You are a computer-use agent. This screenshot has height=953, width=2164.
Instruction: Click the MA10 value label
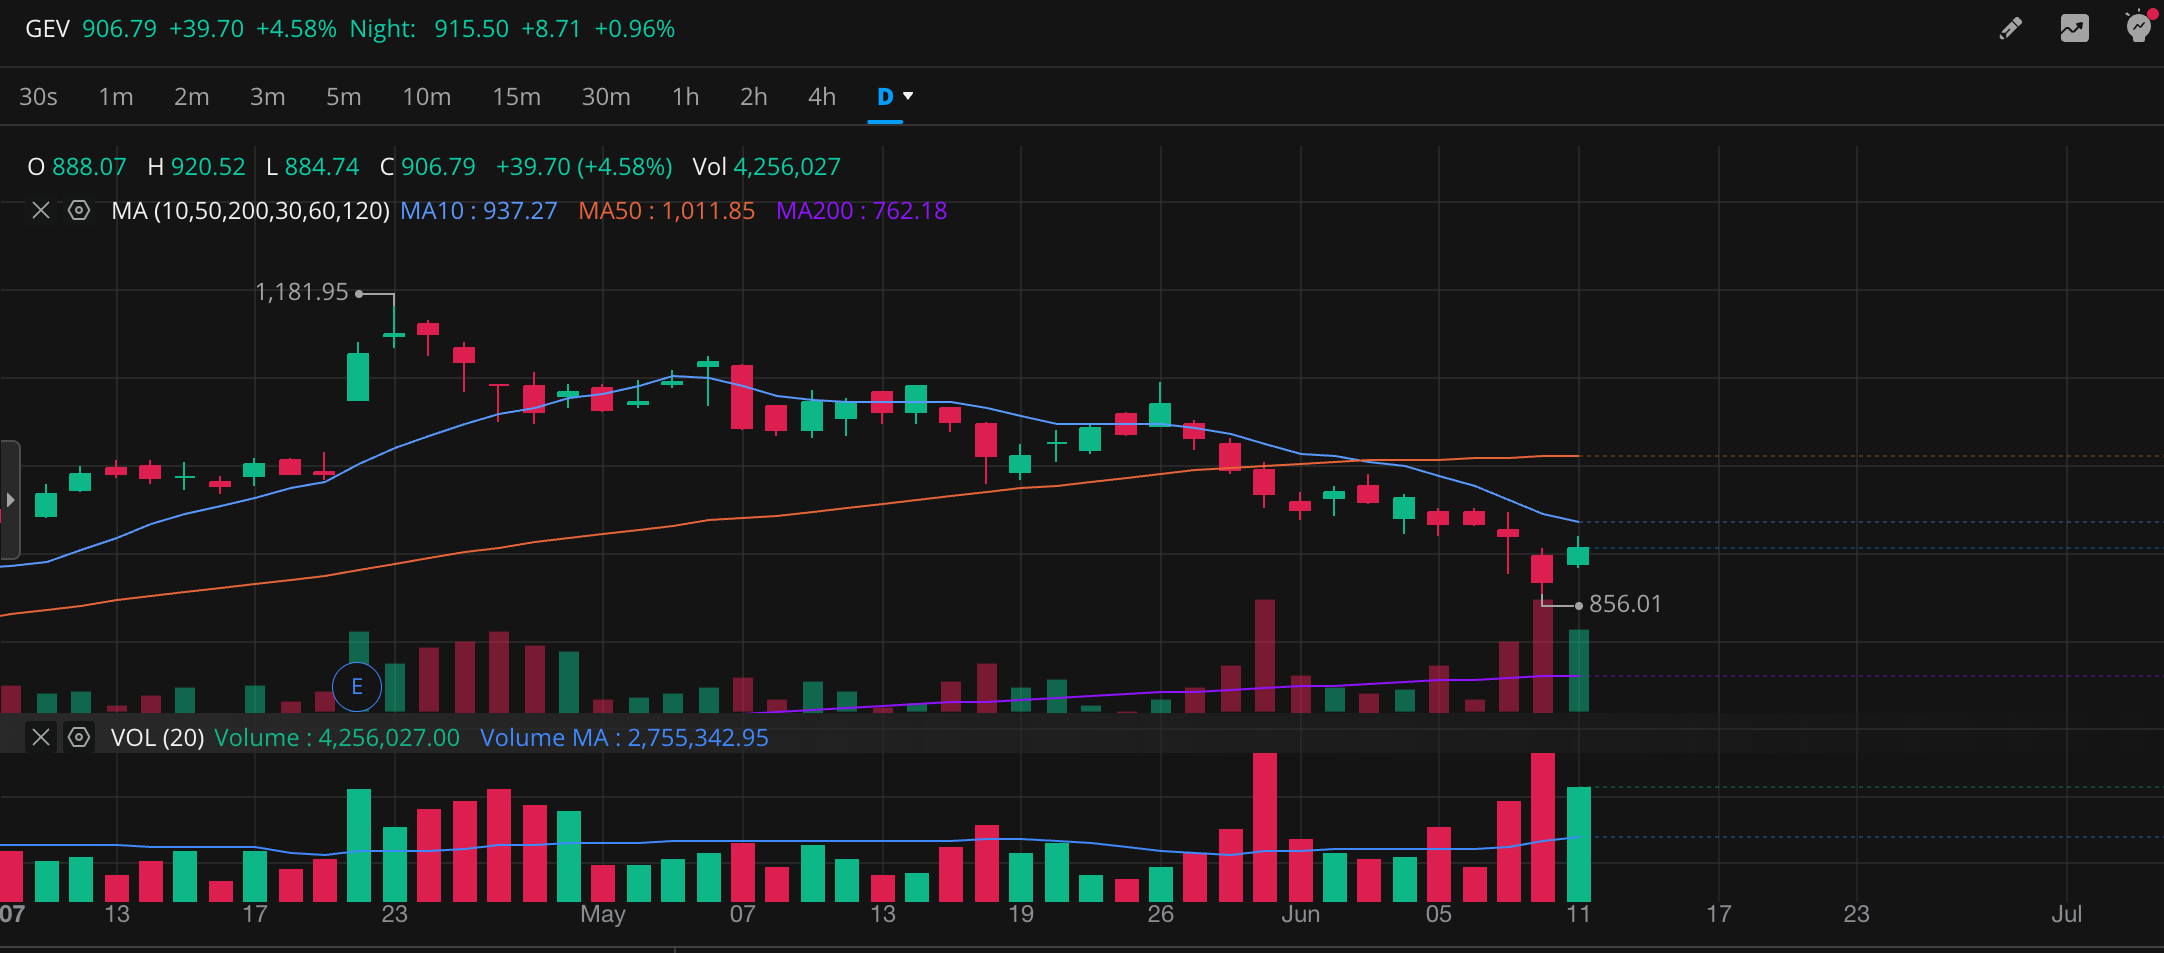478,211
